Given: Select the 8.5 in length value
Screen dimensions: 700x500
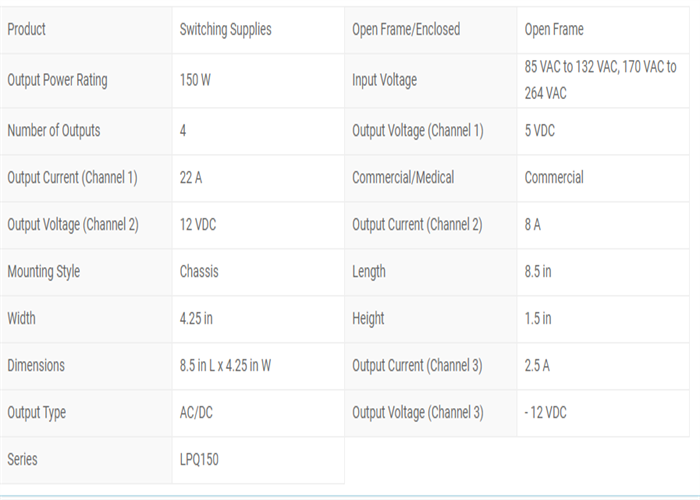Looking at the screenshot, I should (x=538, y=271).
